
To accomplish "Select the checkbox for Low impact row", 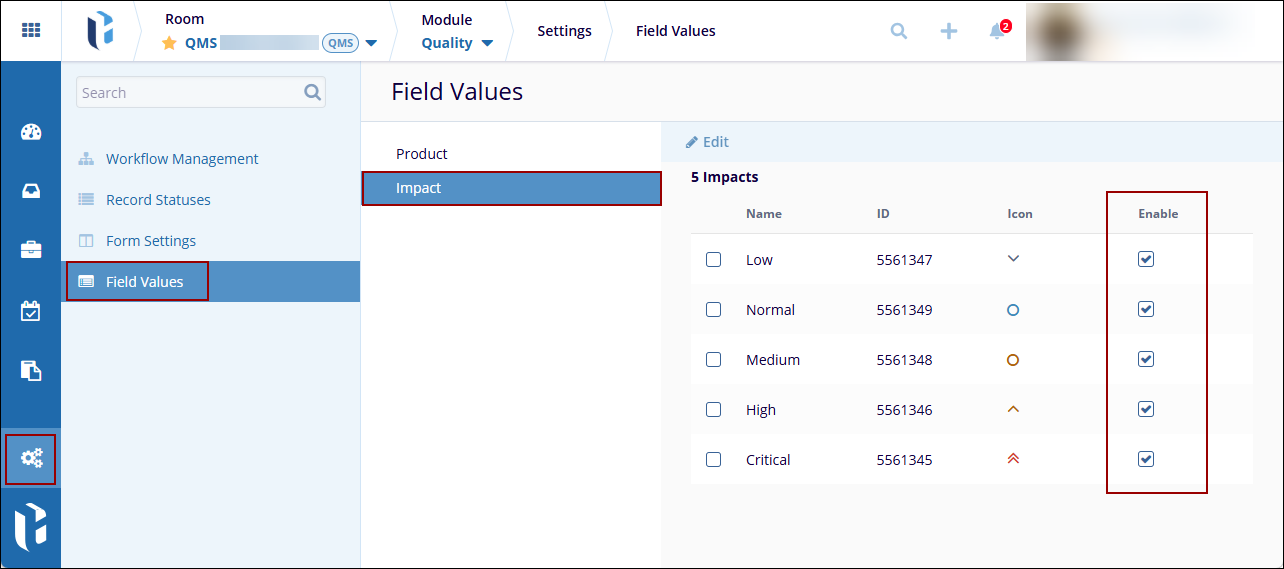I will [713, 260].
